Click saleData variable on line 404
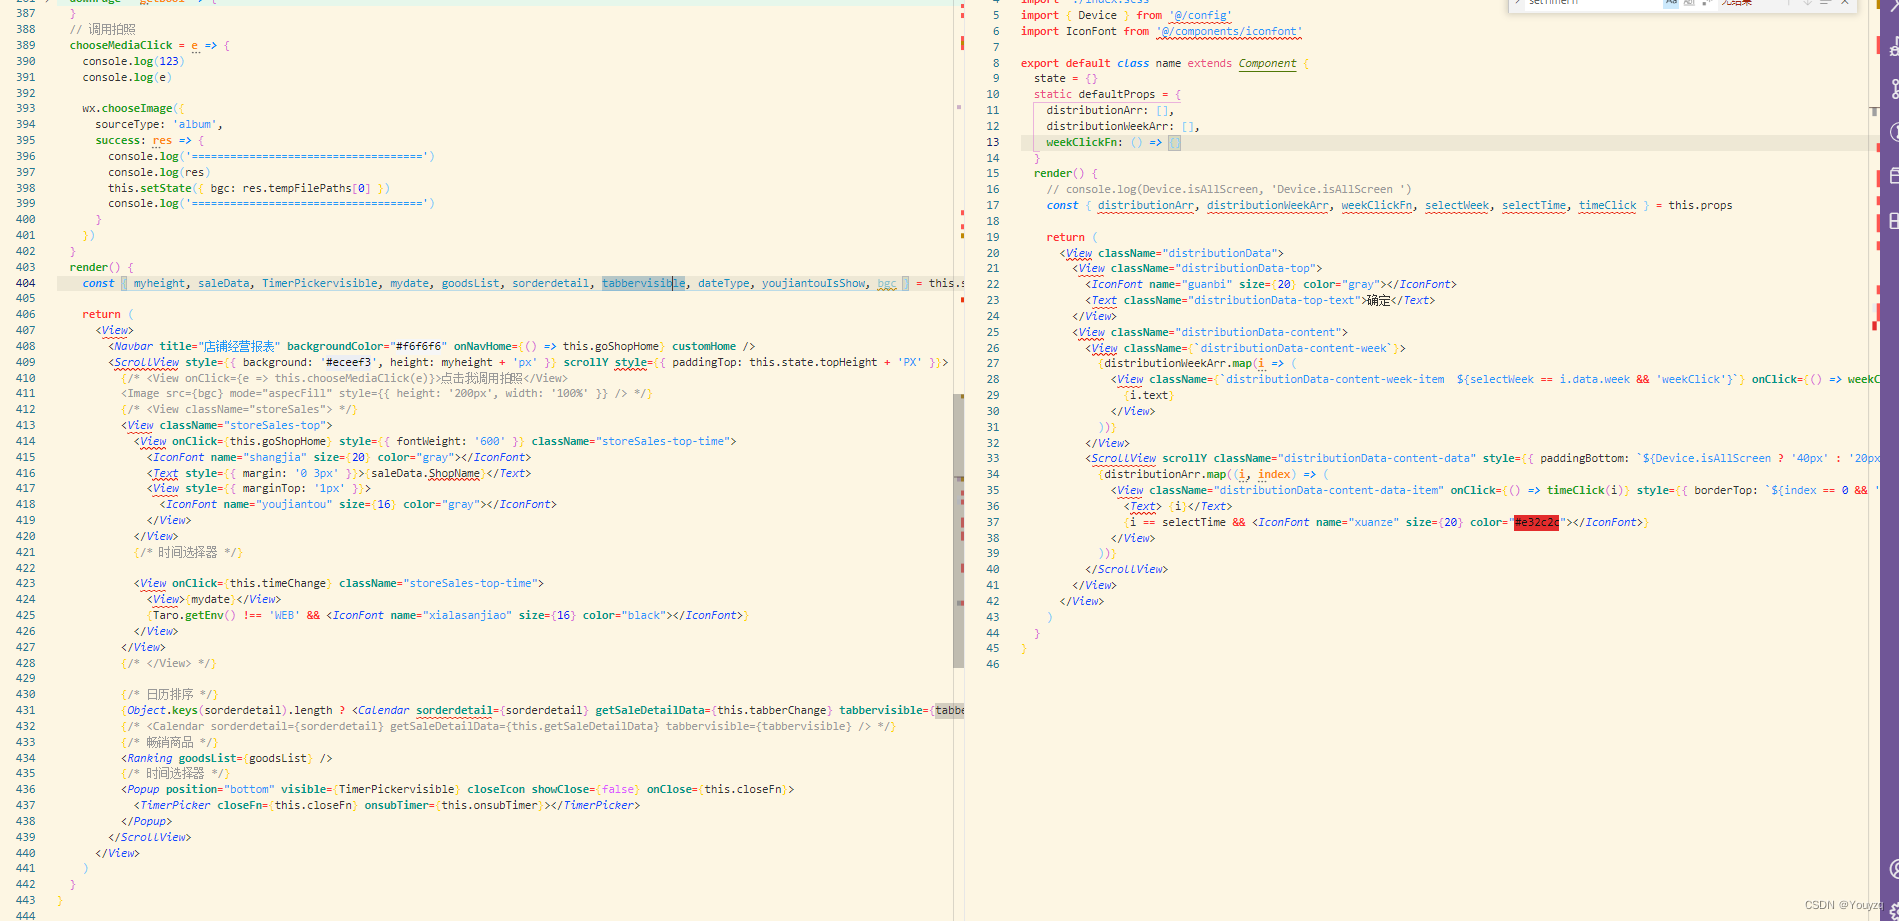Viewport: 1899px width, 921px height. pyautogui.click(x=224, y=284)
